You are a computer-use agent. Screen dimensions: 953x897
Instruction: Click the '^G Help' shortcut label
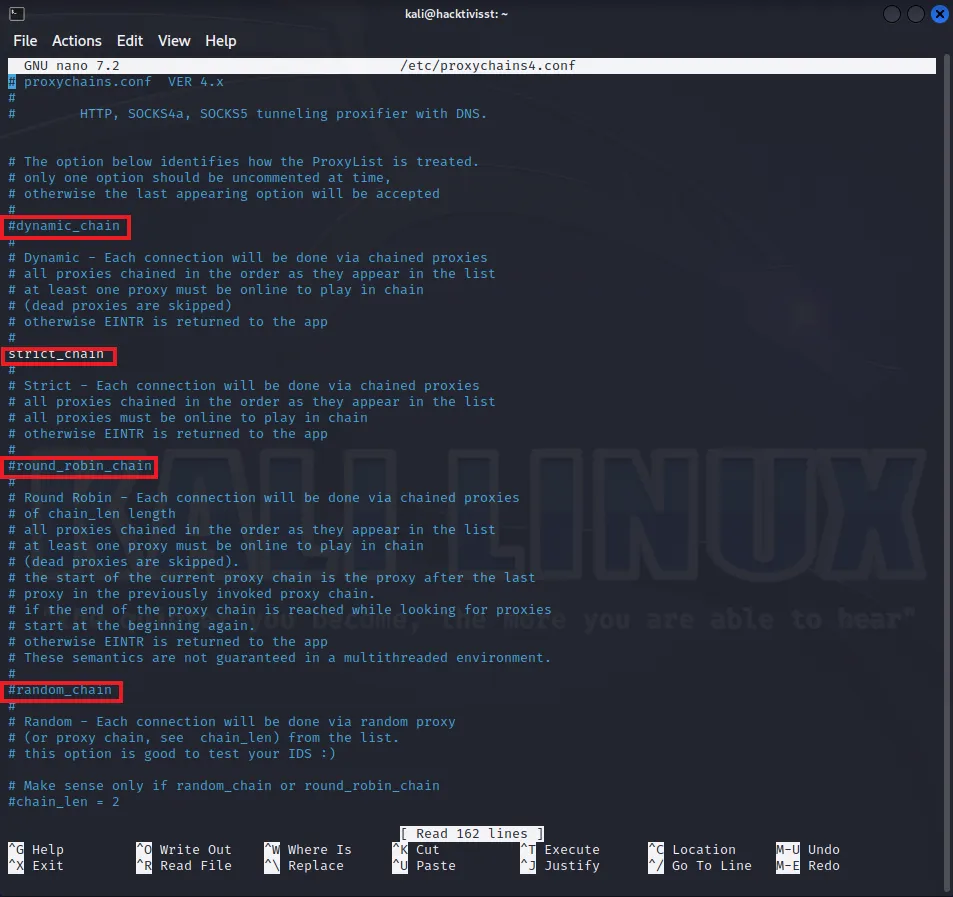pos(36,850)
